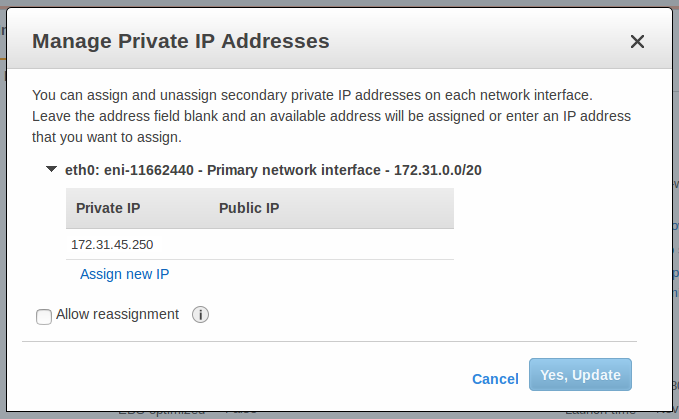
Task: Enable the Allow reassignment checkbox
Action: click(44, 317)
